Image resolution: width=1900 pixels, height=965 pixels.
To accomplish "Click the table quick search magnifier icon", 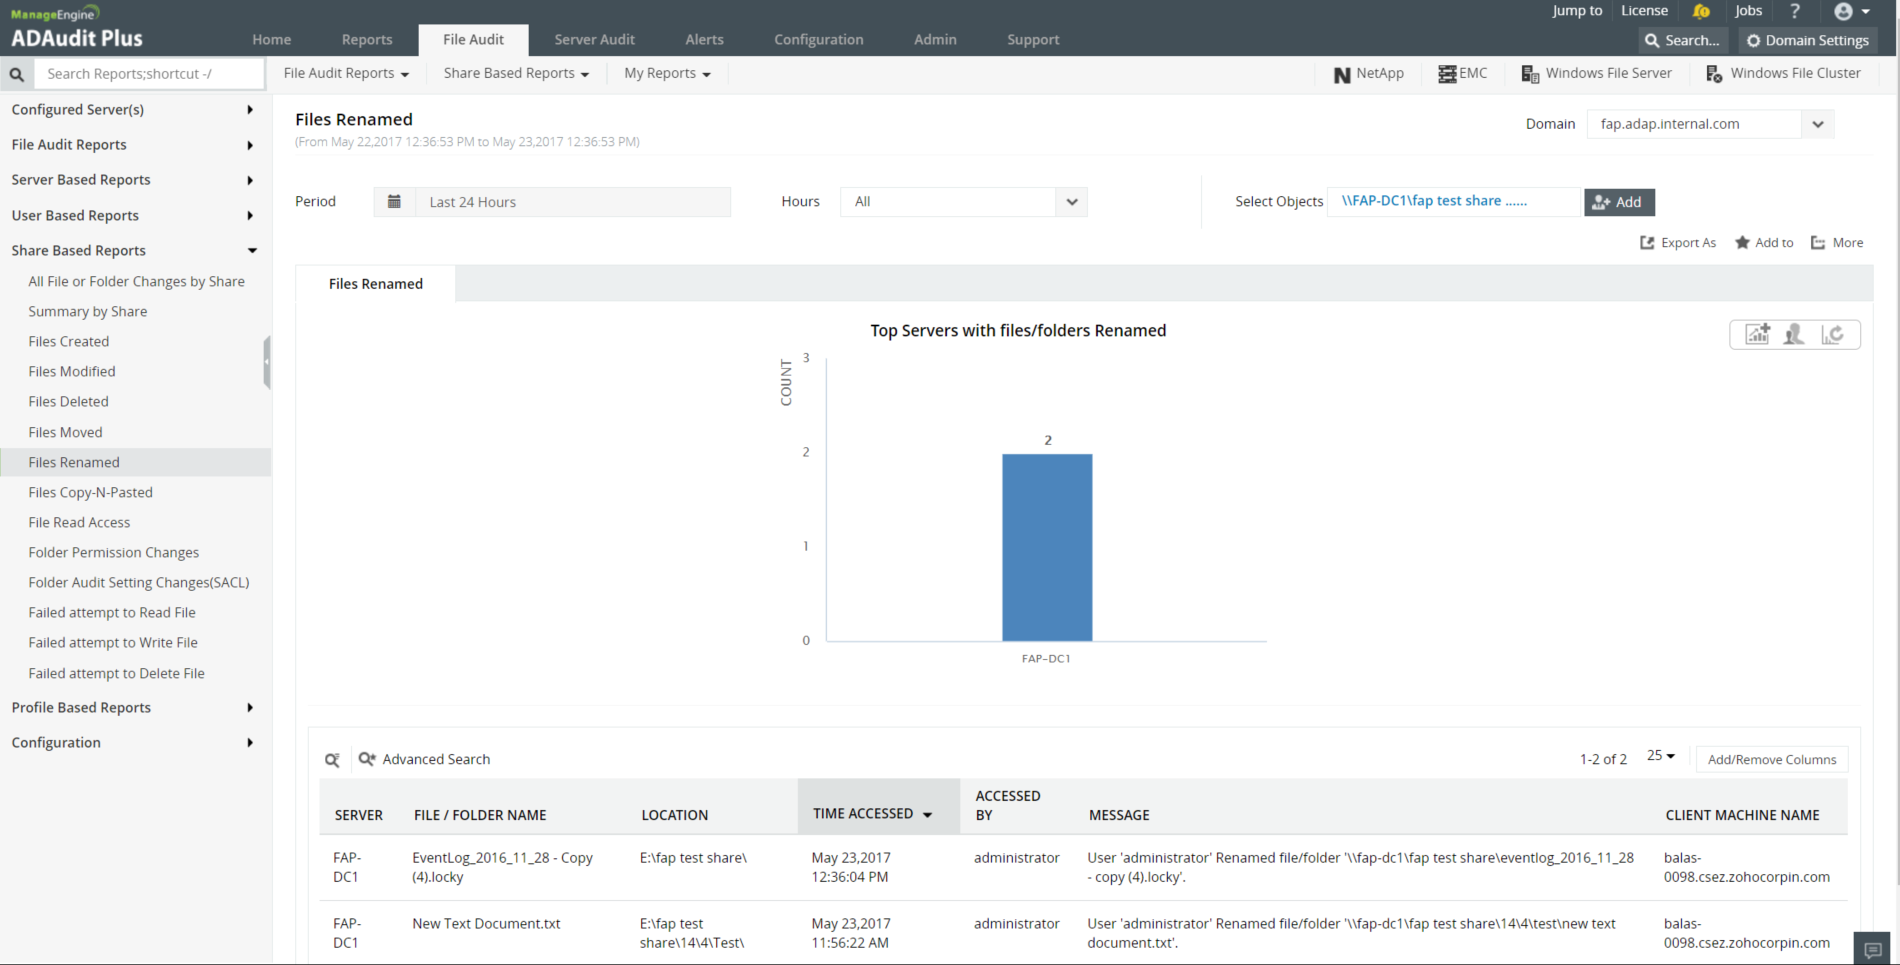I will (x=332, y=760).
